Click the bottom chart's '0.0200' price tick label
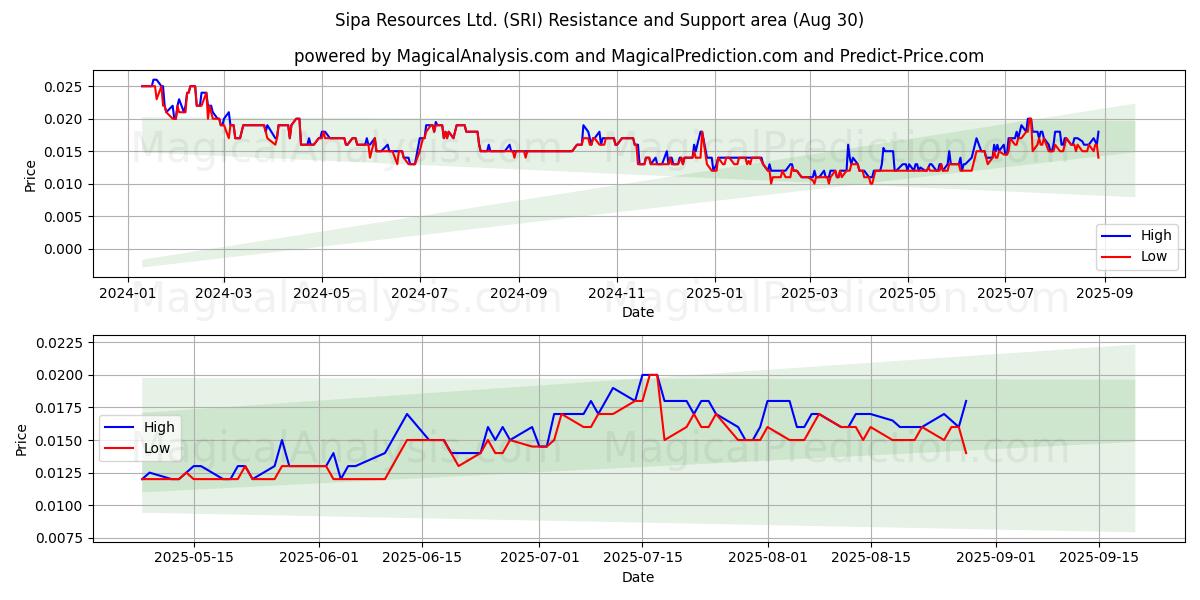The image size is (1200, 600). point(60,375)
